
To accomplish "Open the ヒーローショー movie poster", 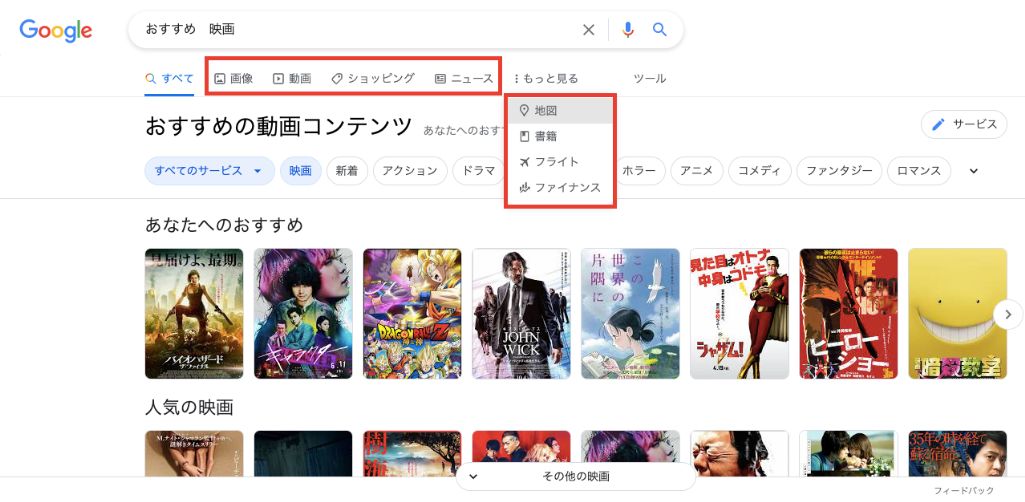I will point(849,313).
